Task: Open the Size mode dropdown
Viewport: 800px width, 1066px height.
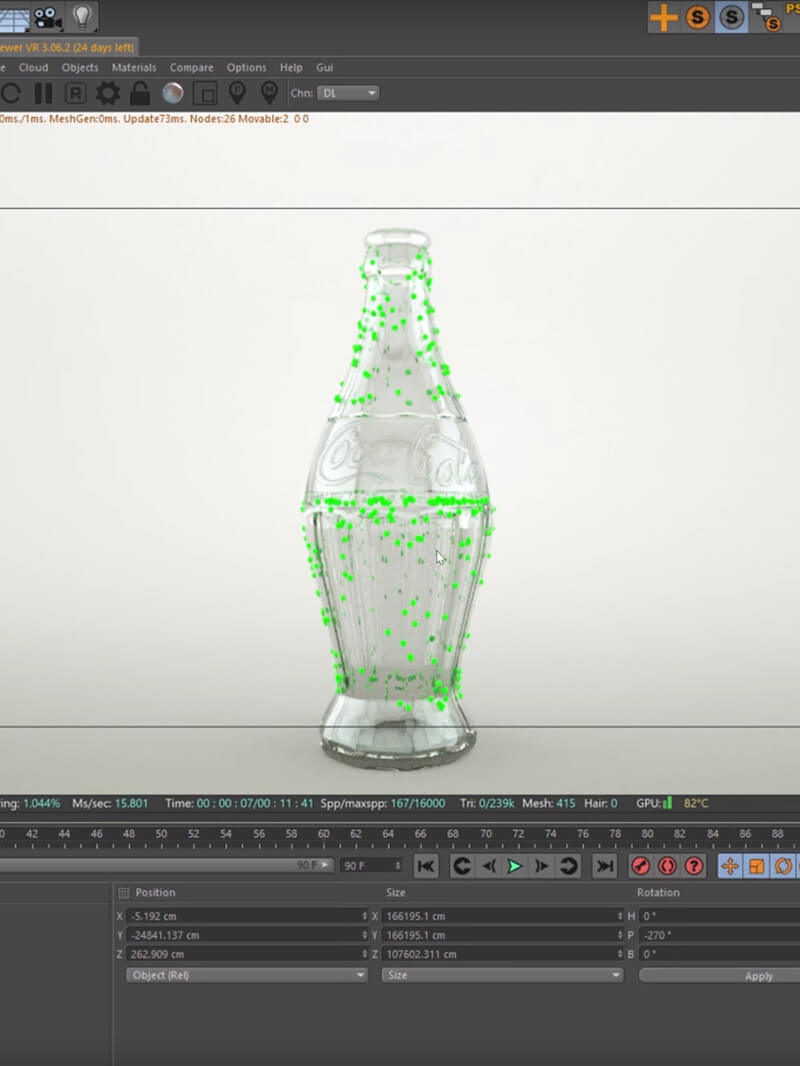Action: 502,975
